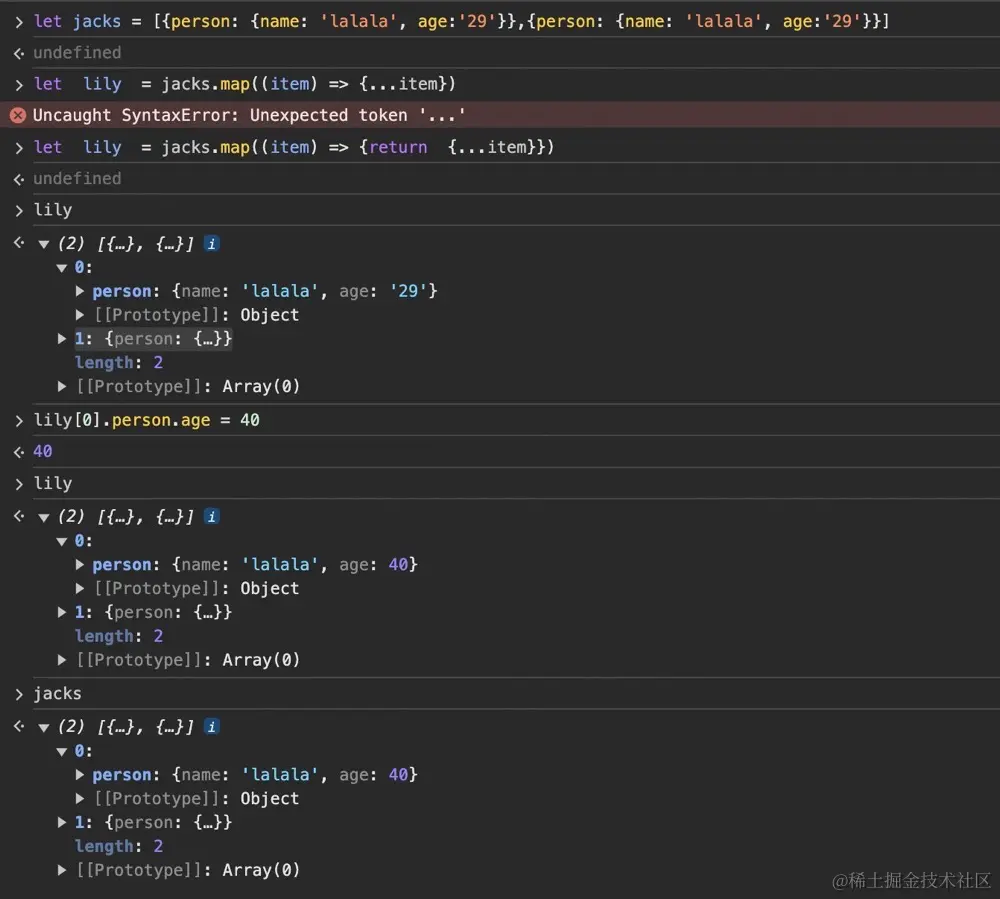Click the returned value 40 line
Viewport: 1000px width, 899px height.
coord(43,451)
